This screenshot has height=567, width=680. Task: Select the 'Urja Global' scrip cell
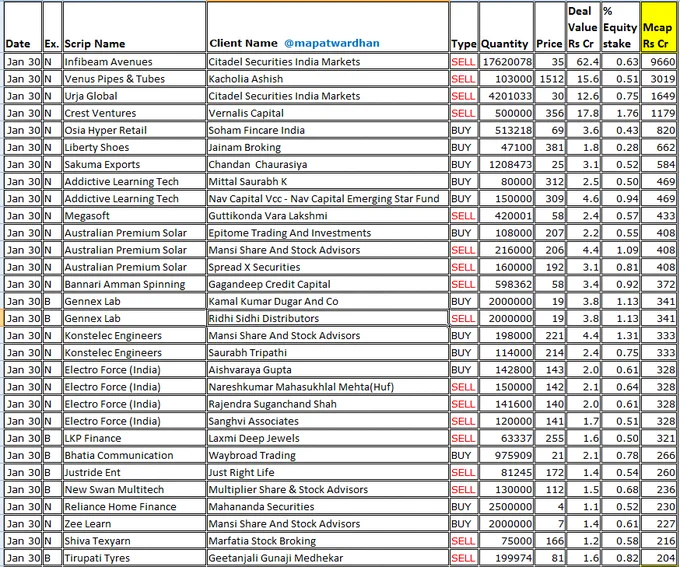[x=134, y=96]
